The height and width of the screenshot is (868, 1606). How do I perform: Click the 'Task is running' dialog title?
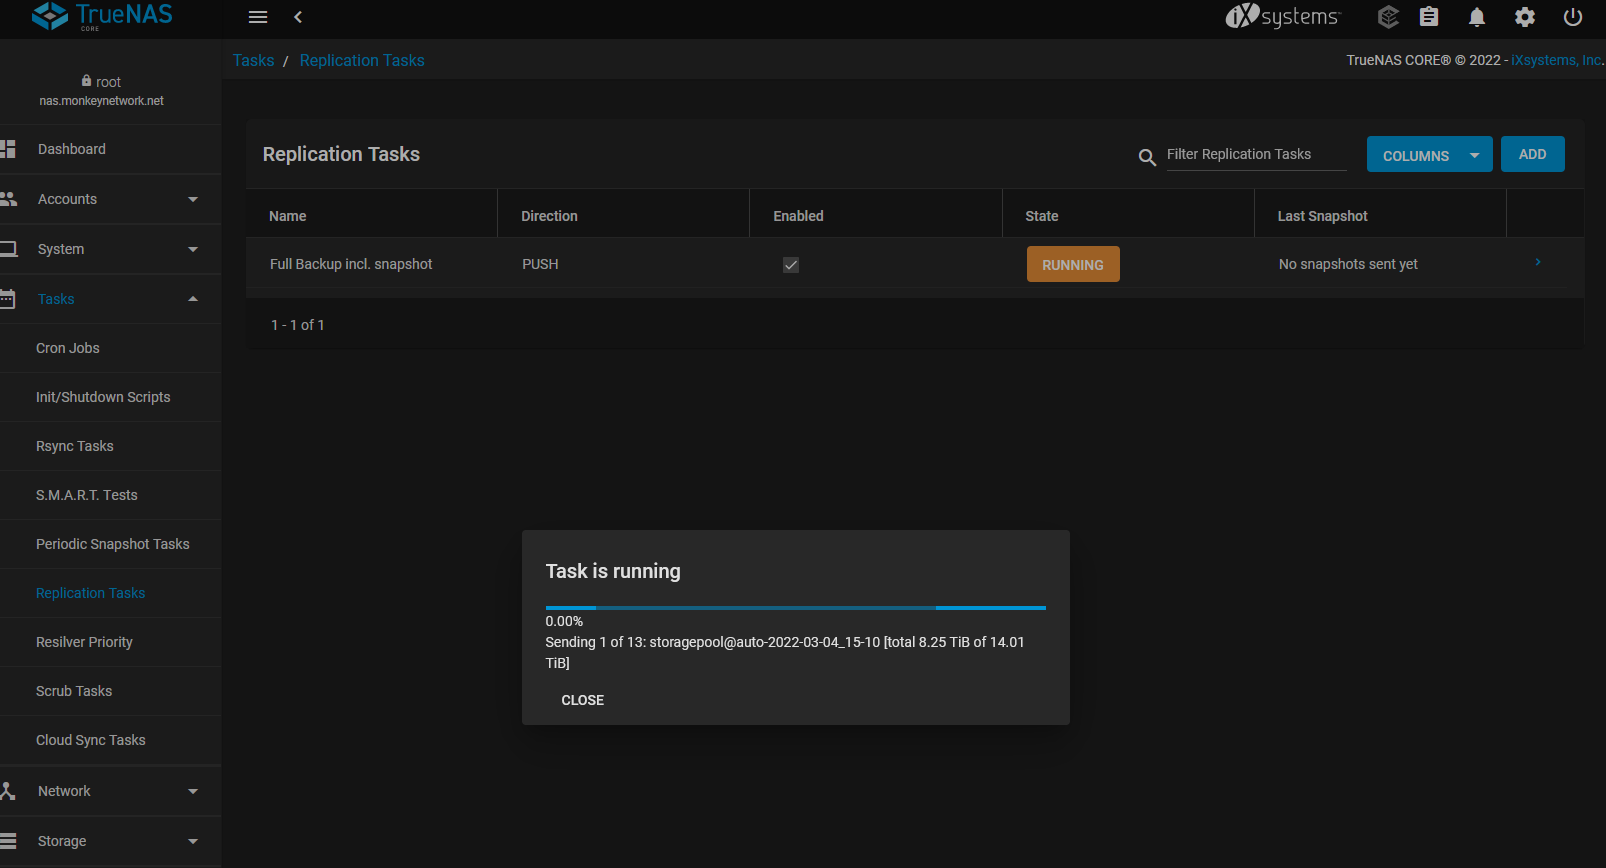pos(613,571)
